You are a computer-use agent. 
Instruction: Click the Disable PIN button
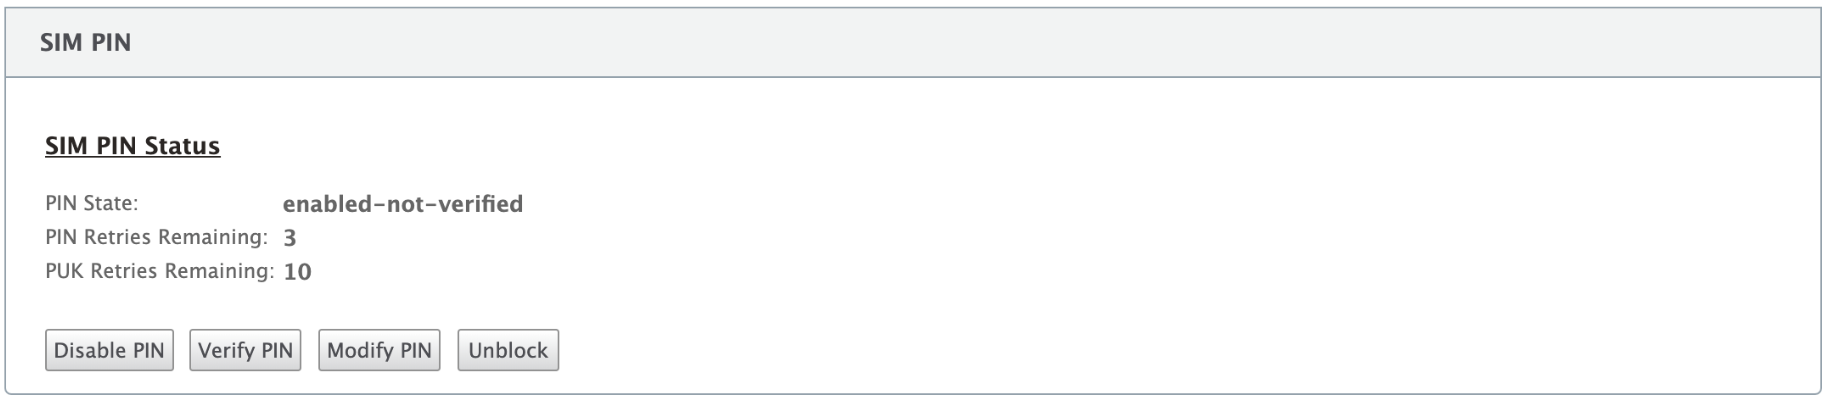pyautogui.click(x=109, y=350)
